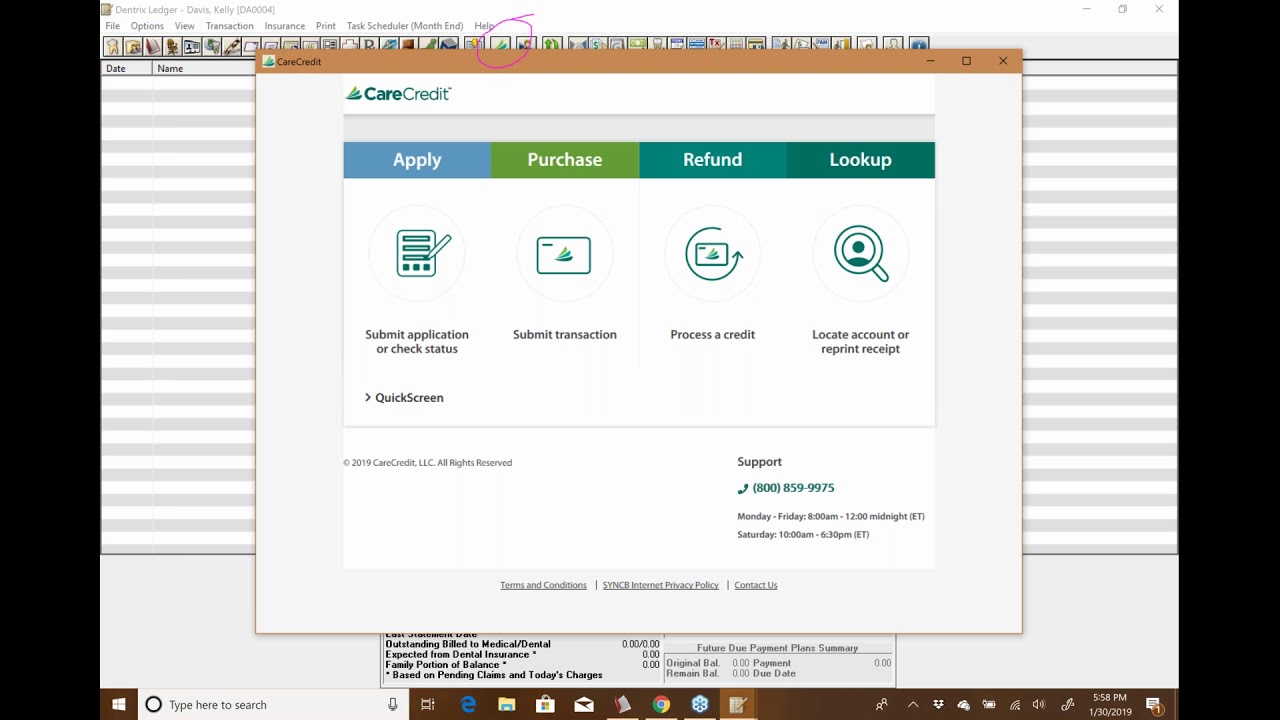Open the circled CareCredit toolbar icon
Image resolution: width=1280 pixels, height=720 pixels.
click(503, 45)
